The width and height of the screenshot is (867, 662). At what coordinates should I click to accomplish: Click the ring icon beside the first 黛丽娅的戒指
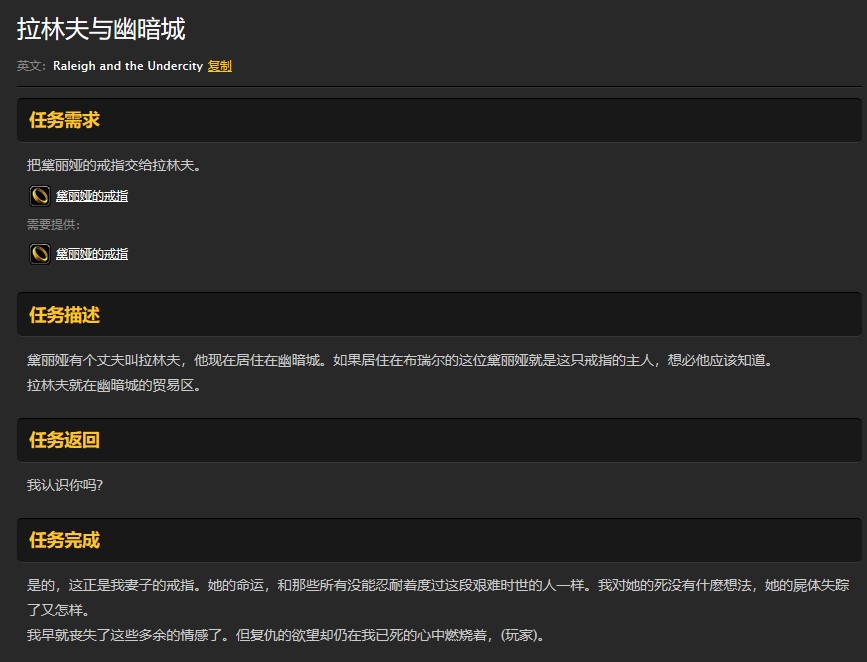click(39, 195)
